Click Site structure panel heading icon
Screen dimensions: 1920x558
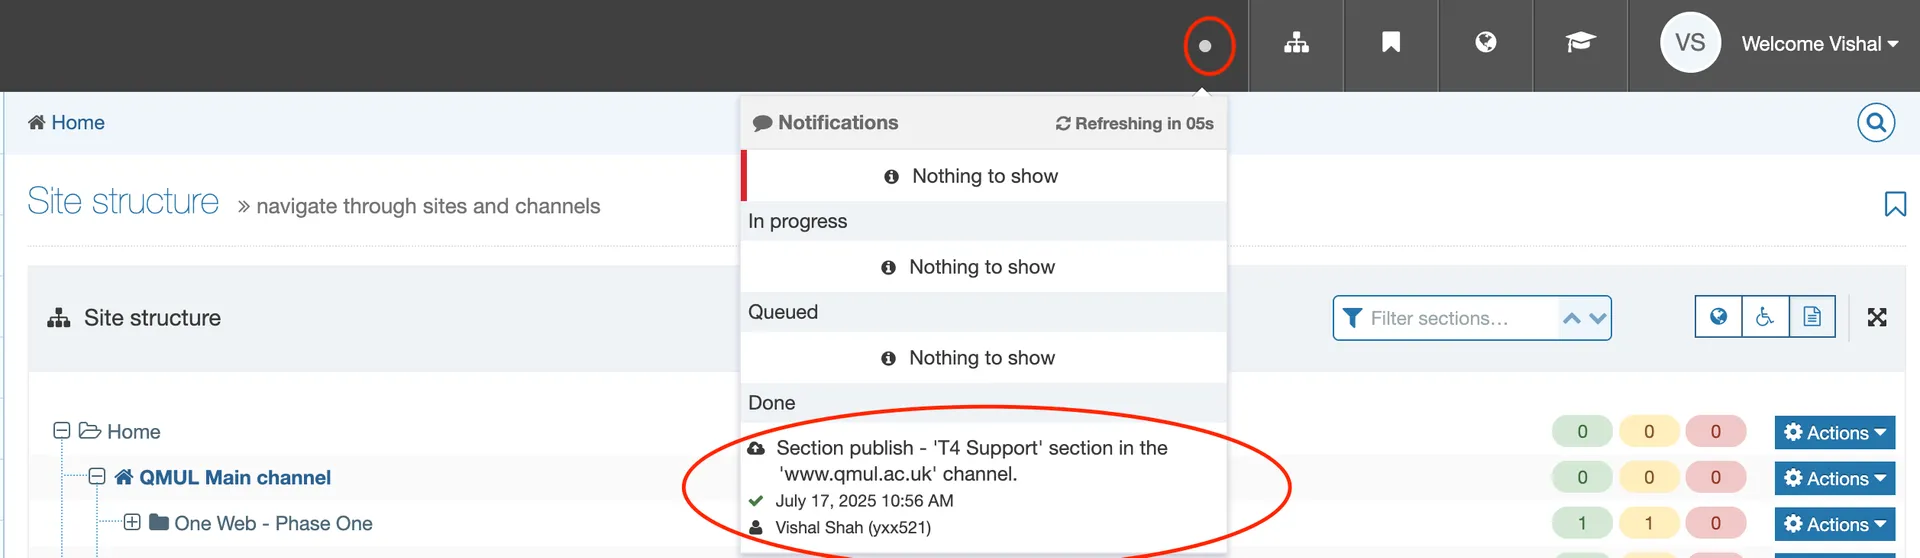pyautogui.click(x=59, y=318)
